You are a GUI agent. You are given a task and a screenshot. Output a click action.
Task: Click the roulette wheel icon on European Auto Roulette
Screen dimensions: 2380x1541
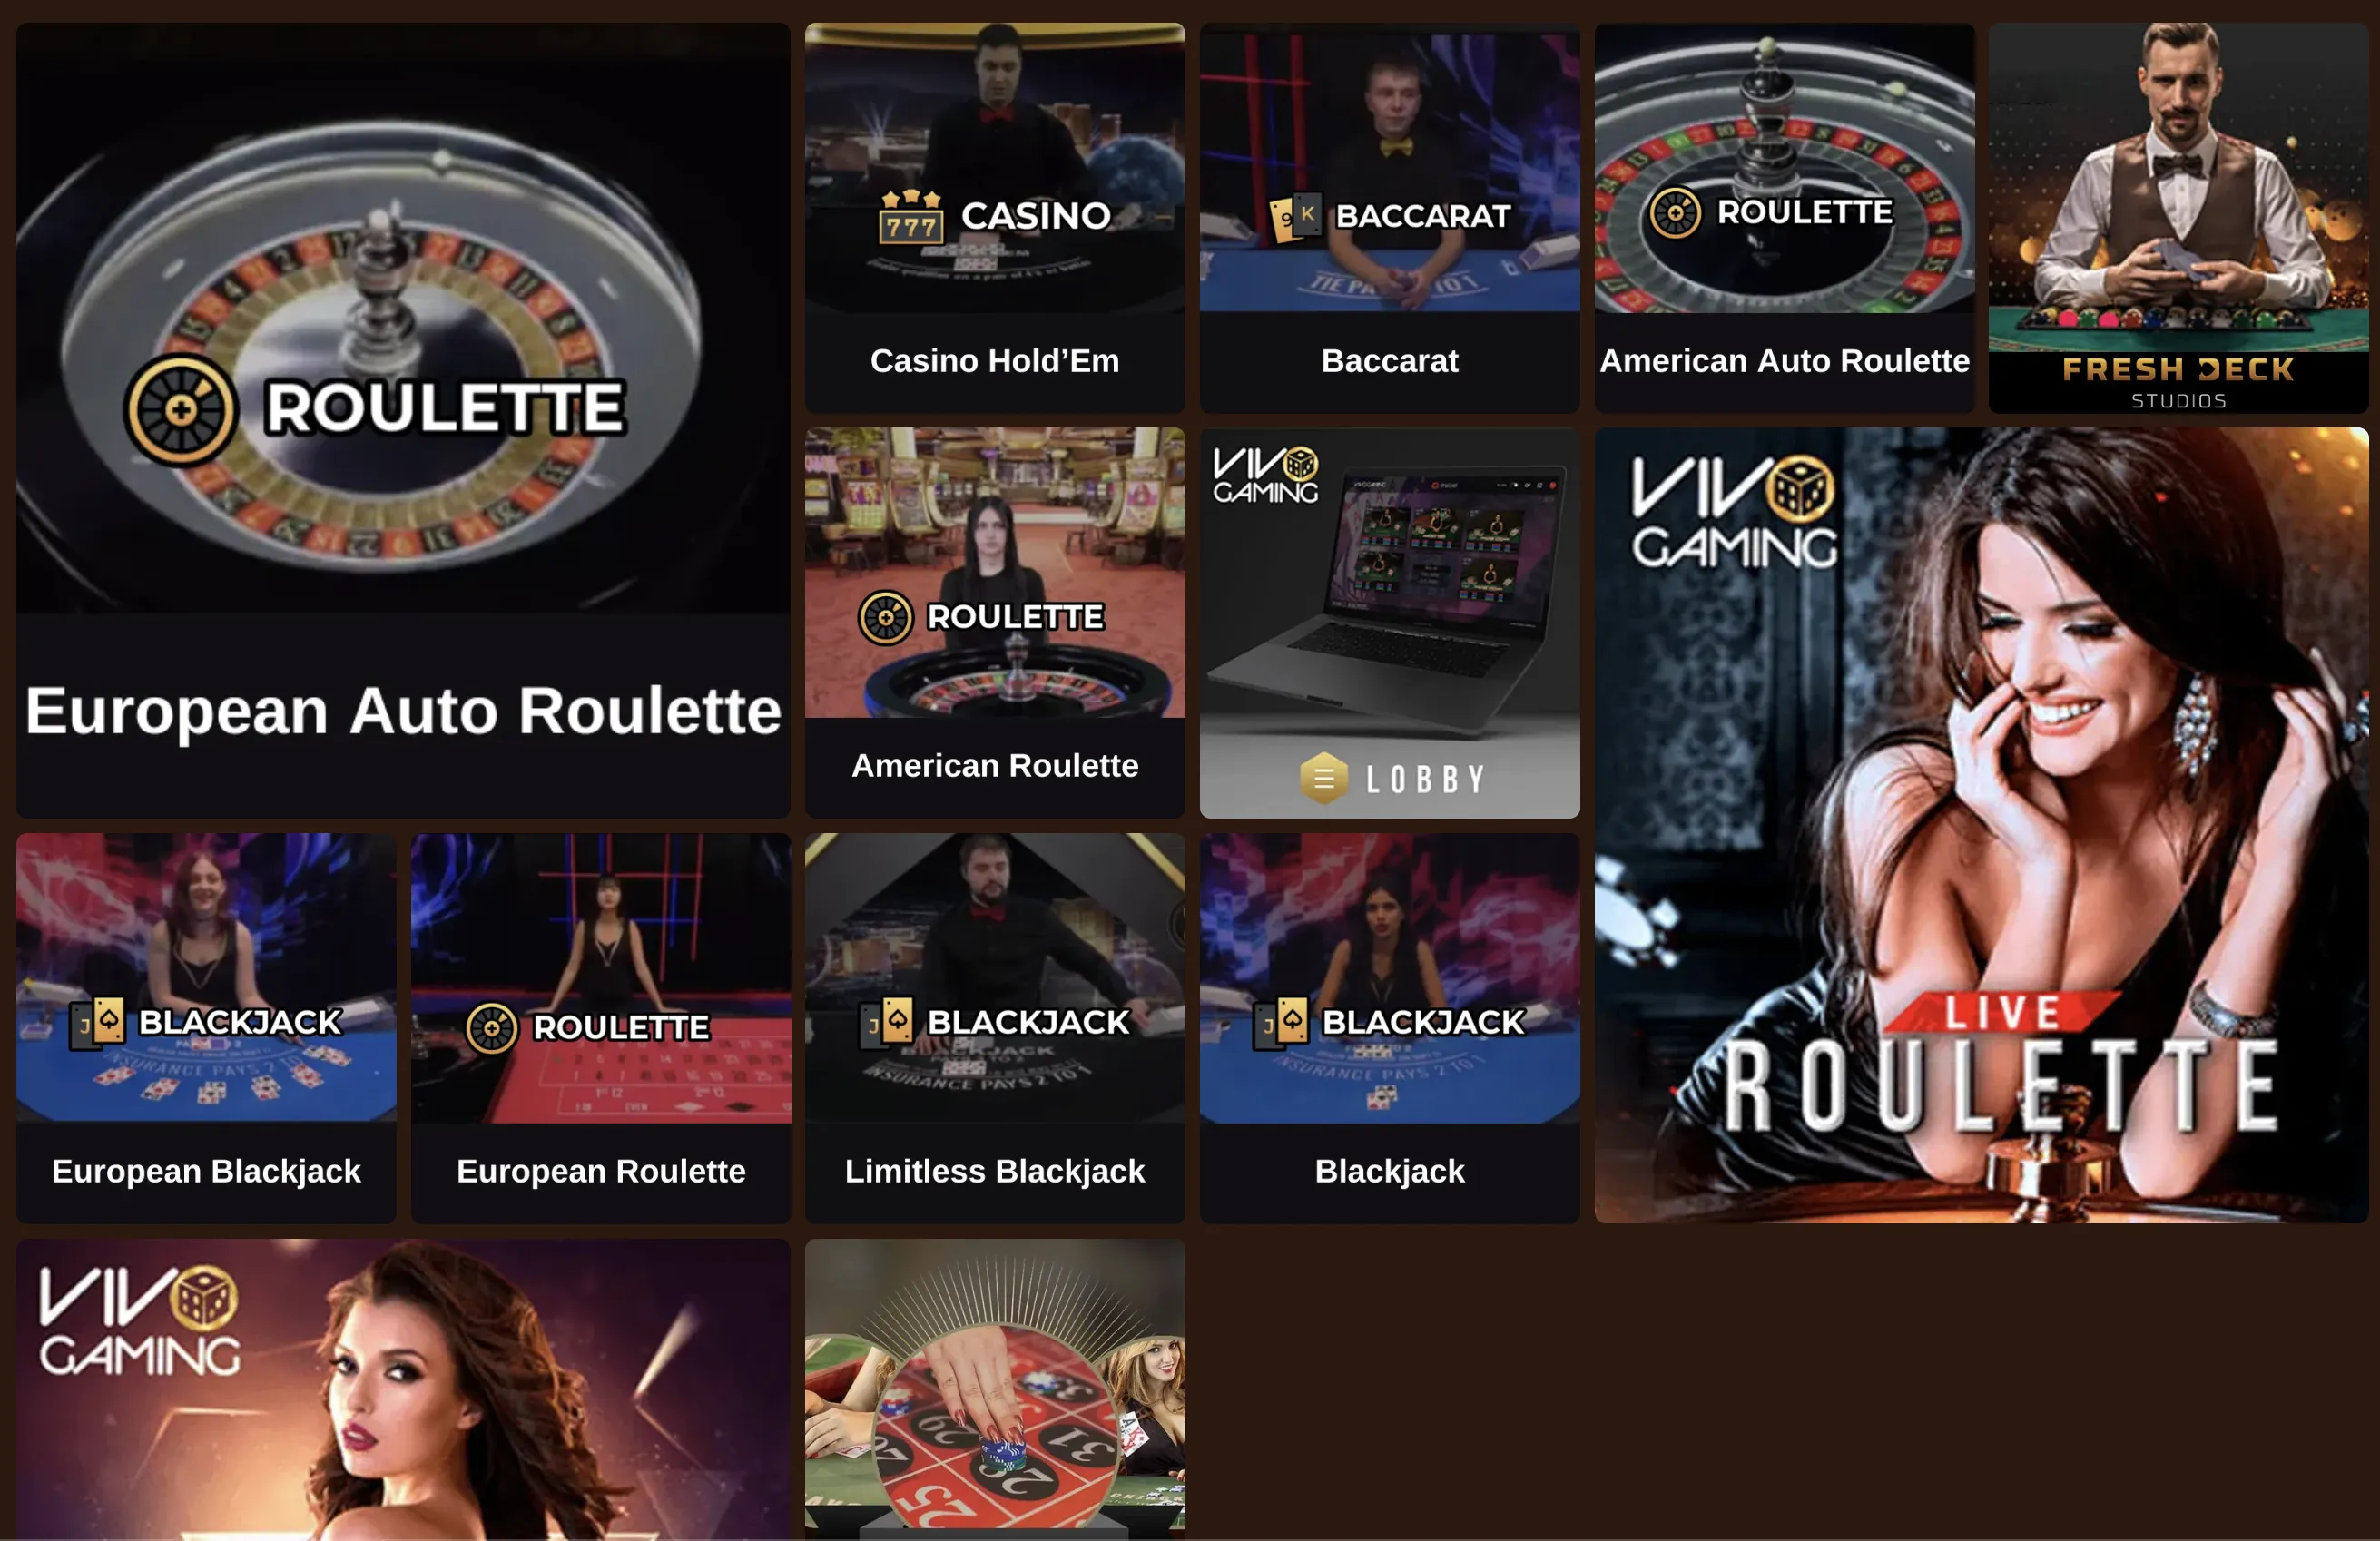[x=181, y=410]
